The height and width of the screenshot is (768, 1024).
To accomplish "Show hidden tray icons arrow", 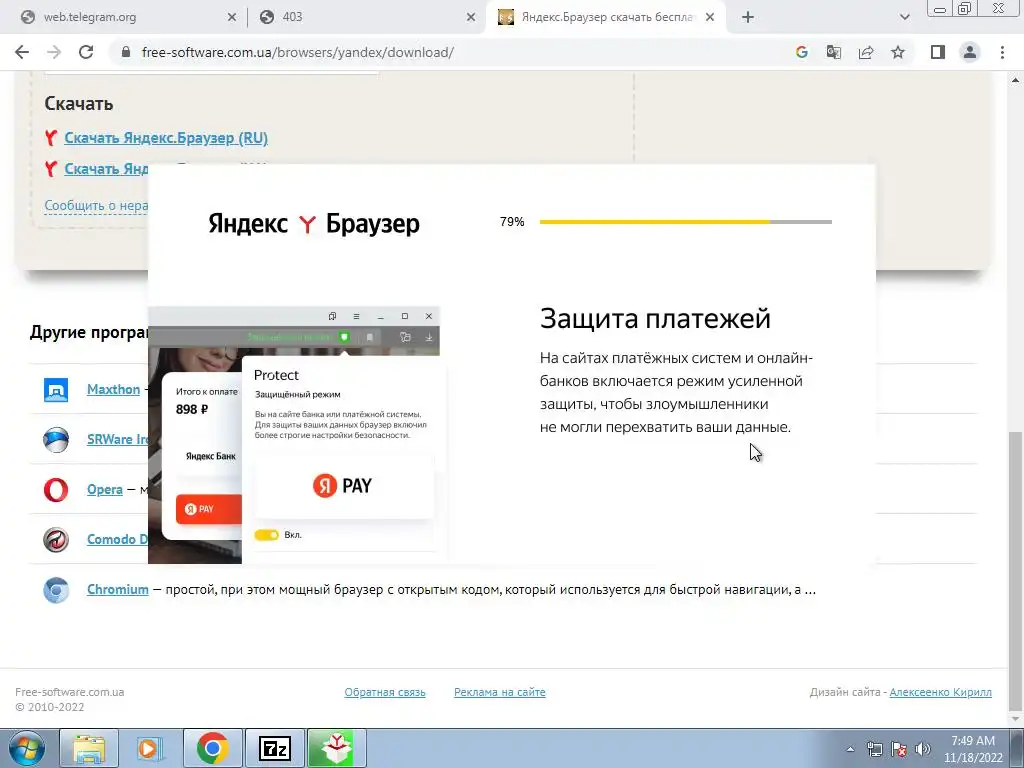I will point(850,749).
